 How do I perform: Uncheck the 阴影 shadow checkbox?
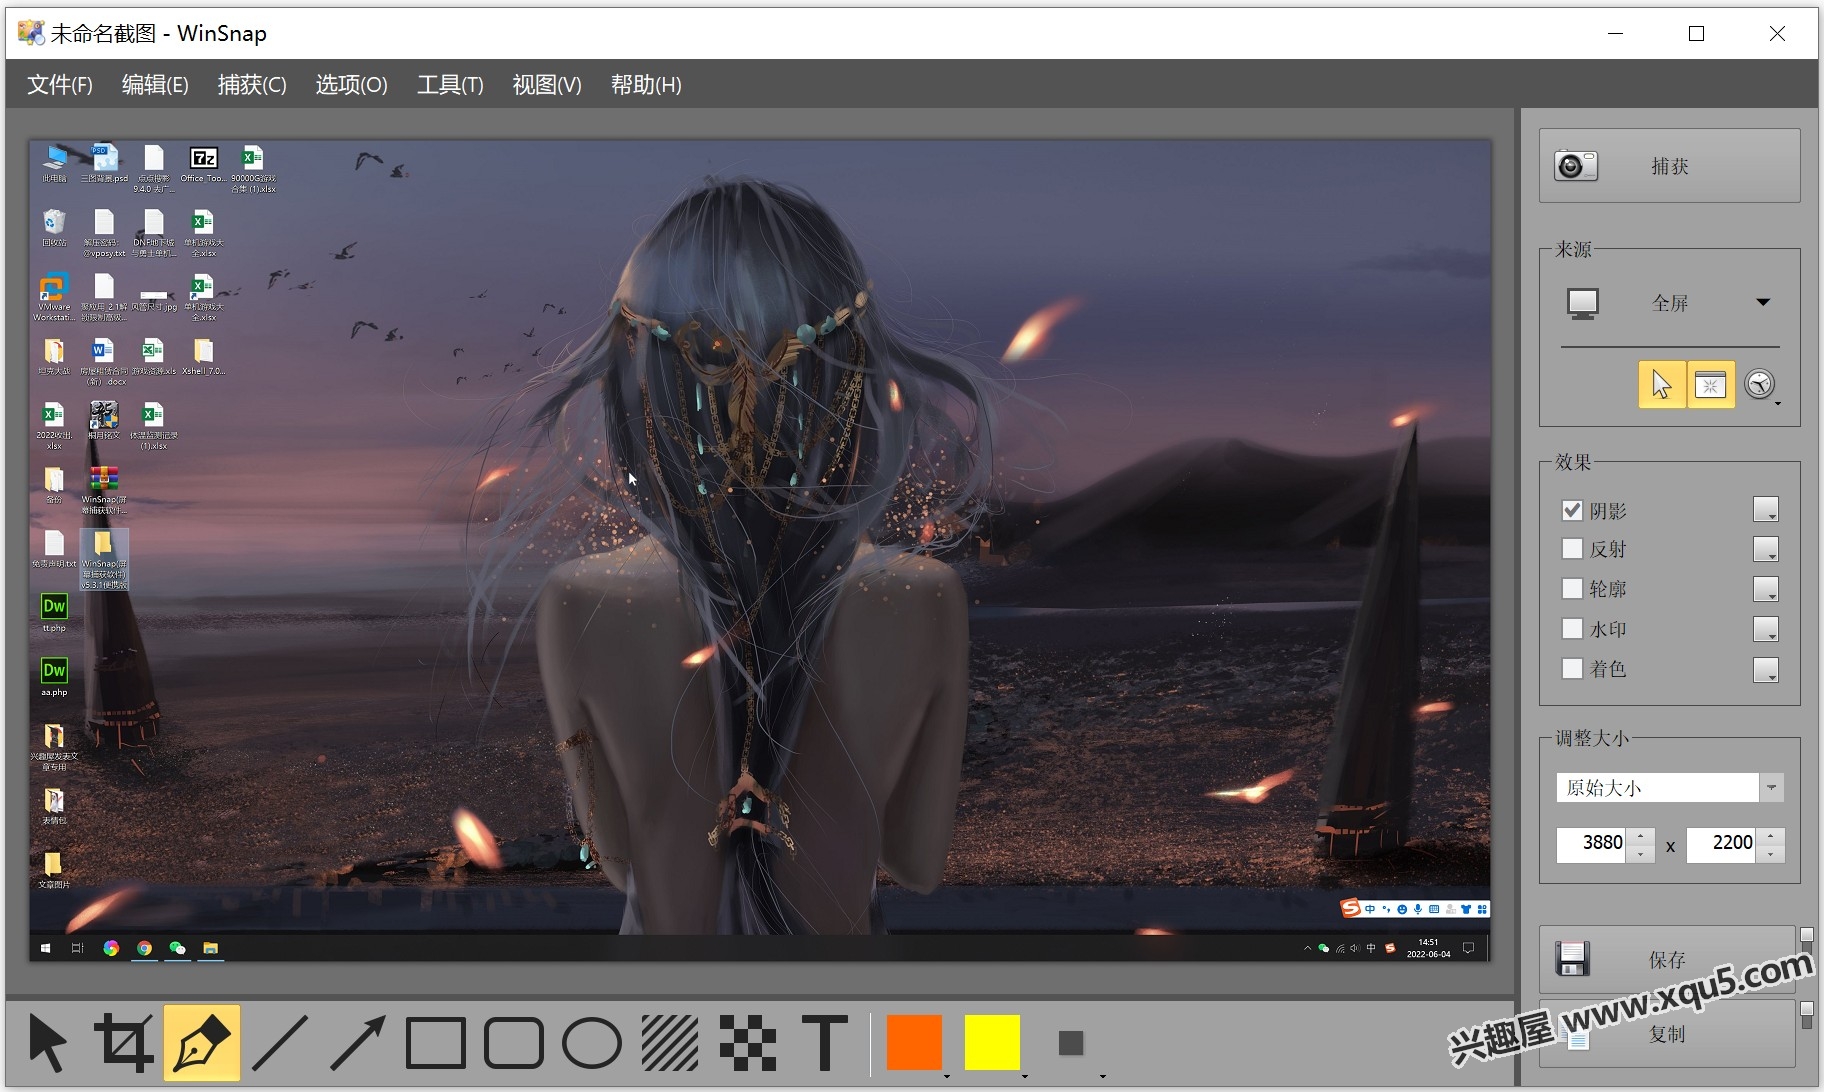(1572, 510)
